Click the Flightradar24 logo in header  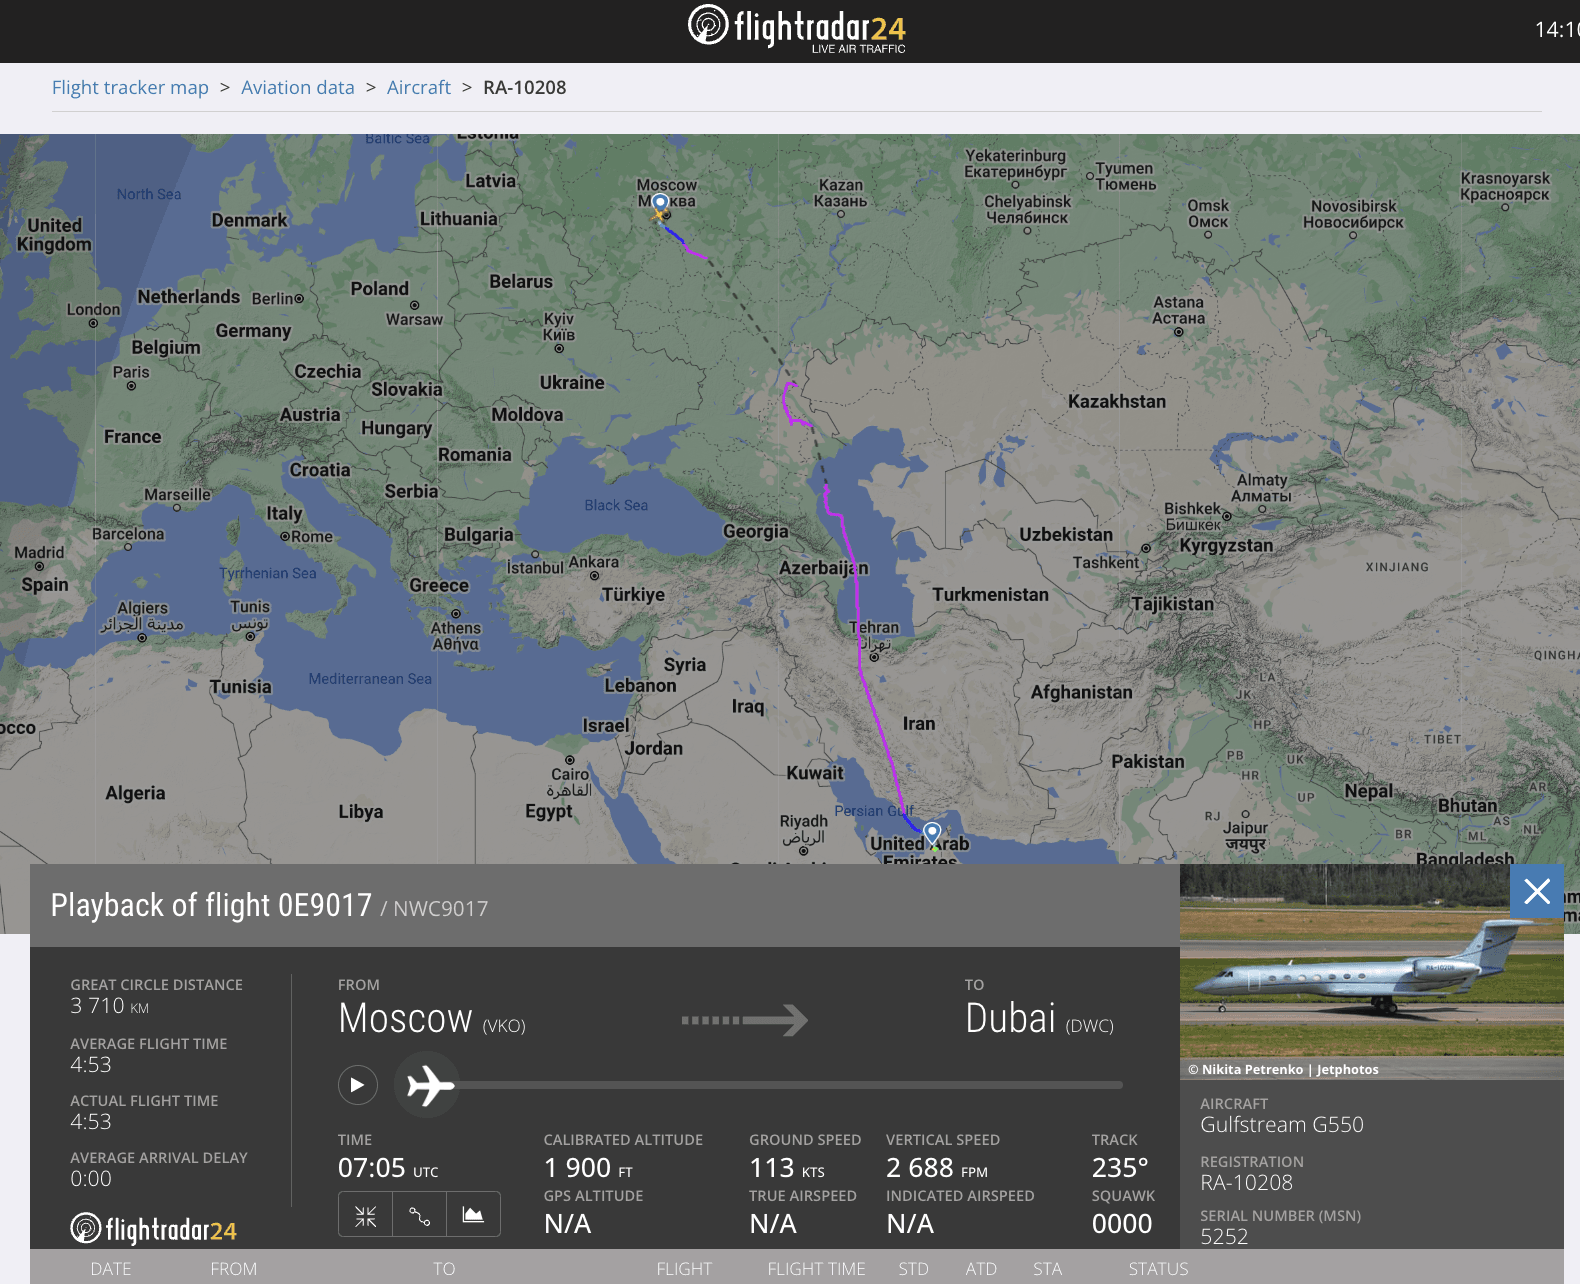(796, 28)
